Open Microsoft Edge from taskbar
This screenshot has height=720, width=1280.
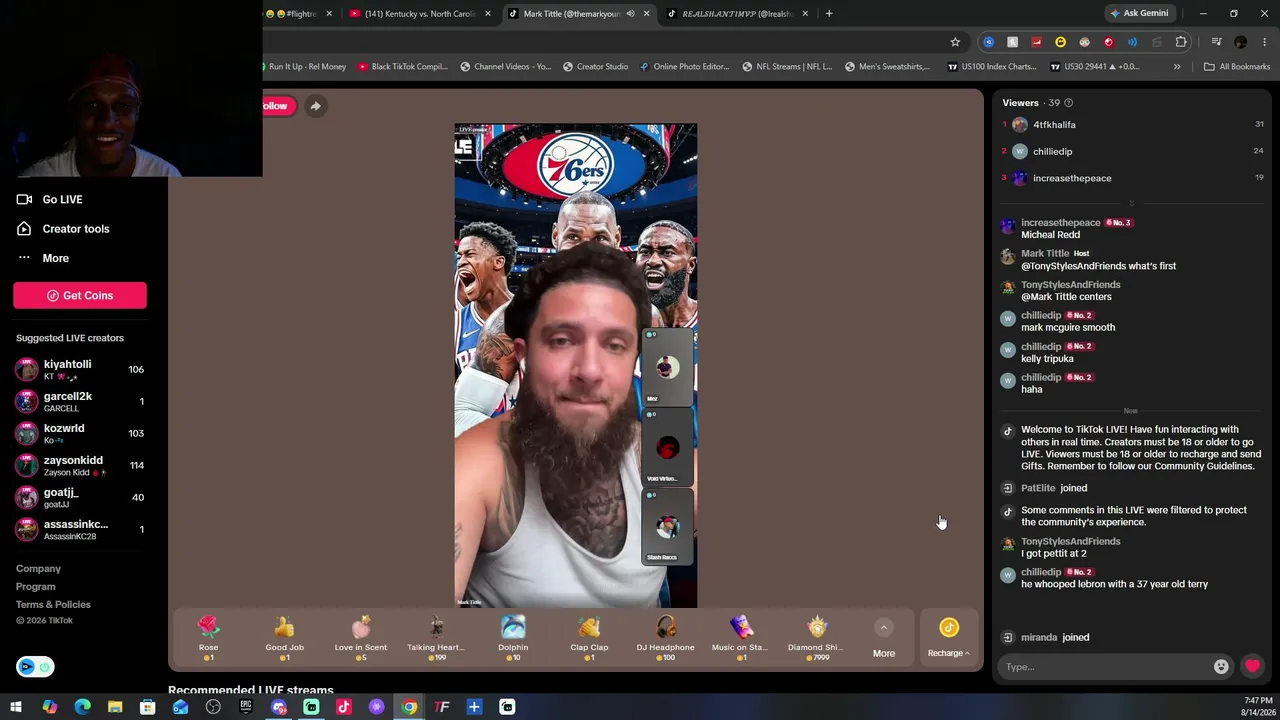coord(82,707)
